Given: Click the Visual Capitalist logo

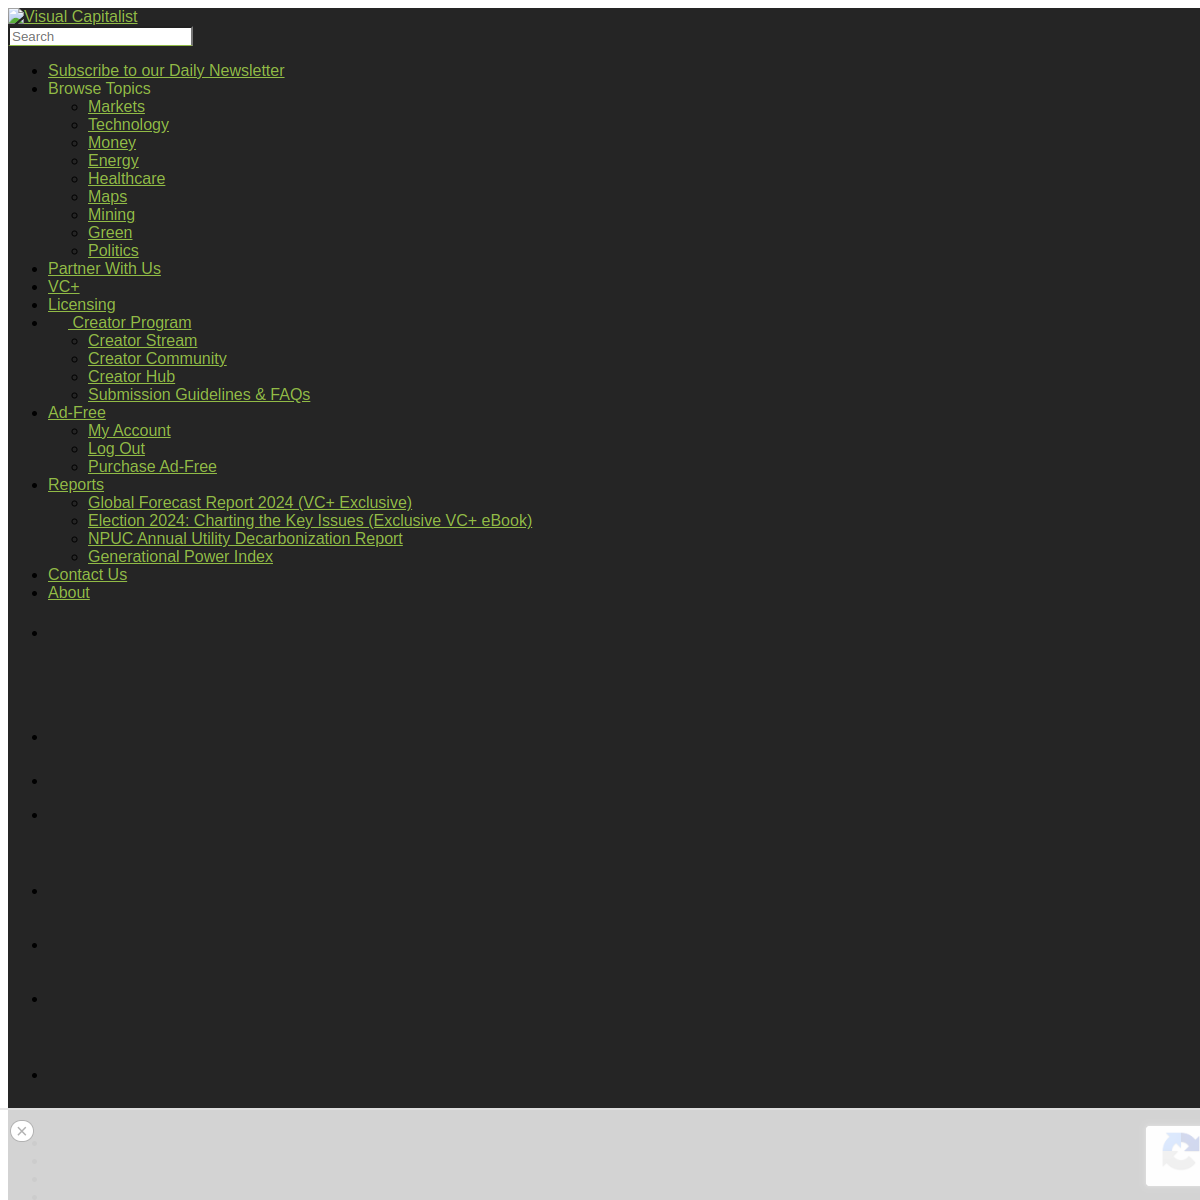Looking at the screenshot, I should click(x=73, y=17).
